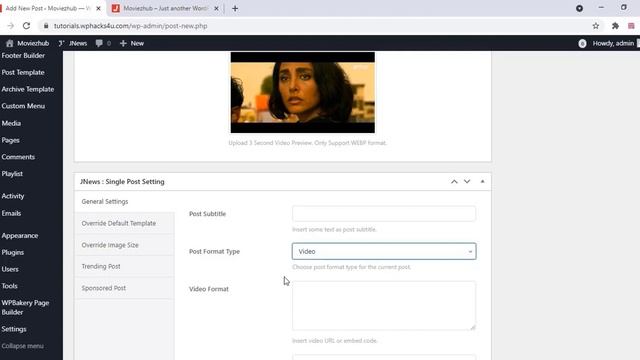Open the Post Format Type dropdown
Image resolution: width=640 pixels, height=360 pixels.
point(384,251)
